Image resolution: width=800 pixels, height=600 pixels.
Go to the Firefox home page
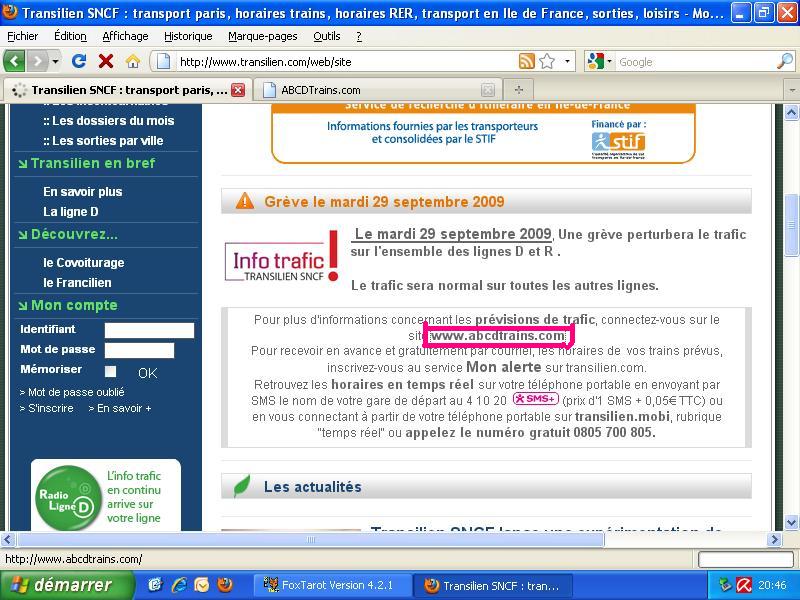[132, 61]
